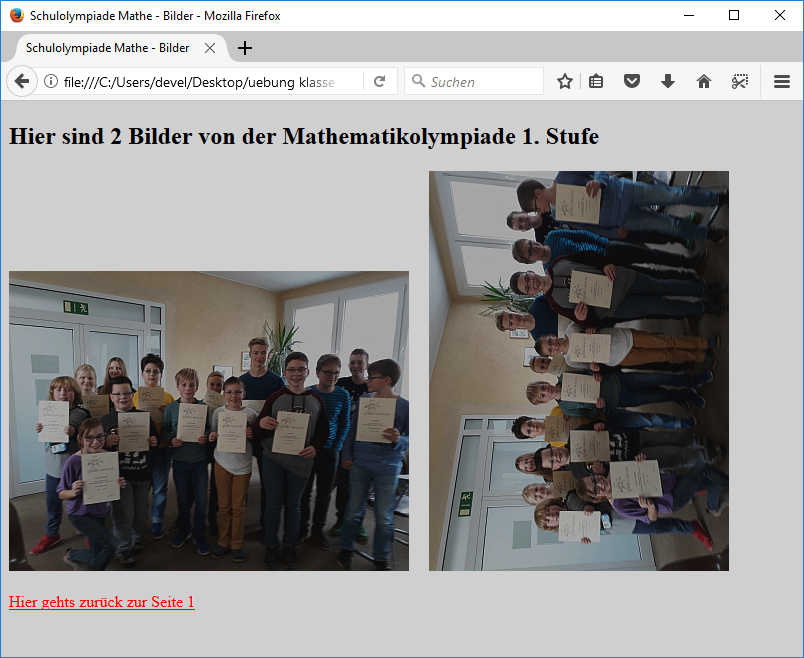The height and width of the screenshot is (658, 804).
Task: Click the Firefox logo in title bar
Action: pos(16,15)
